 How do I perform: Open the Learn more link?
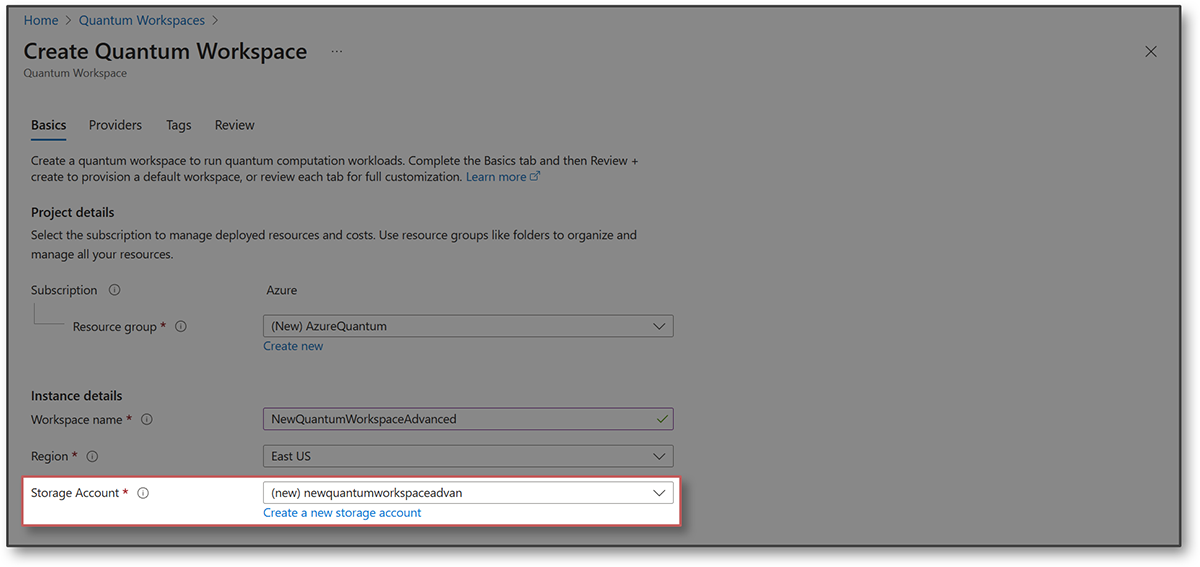503,177
